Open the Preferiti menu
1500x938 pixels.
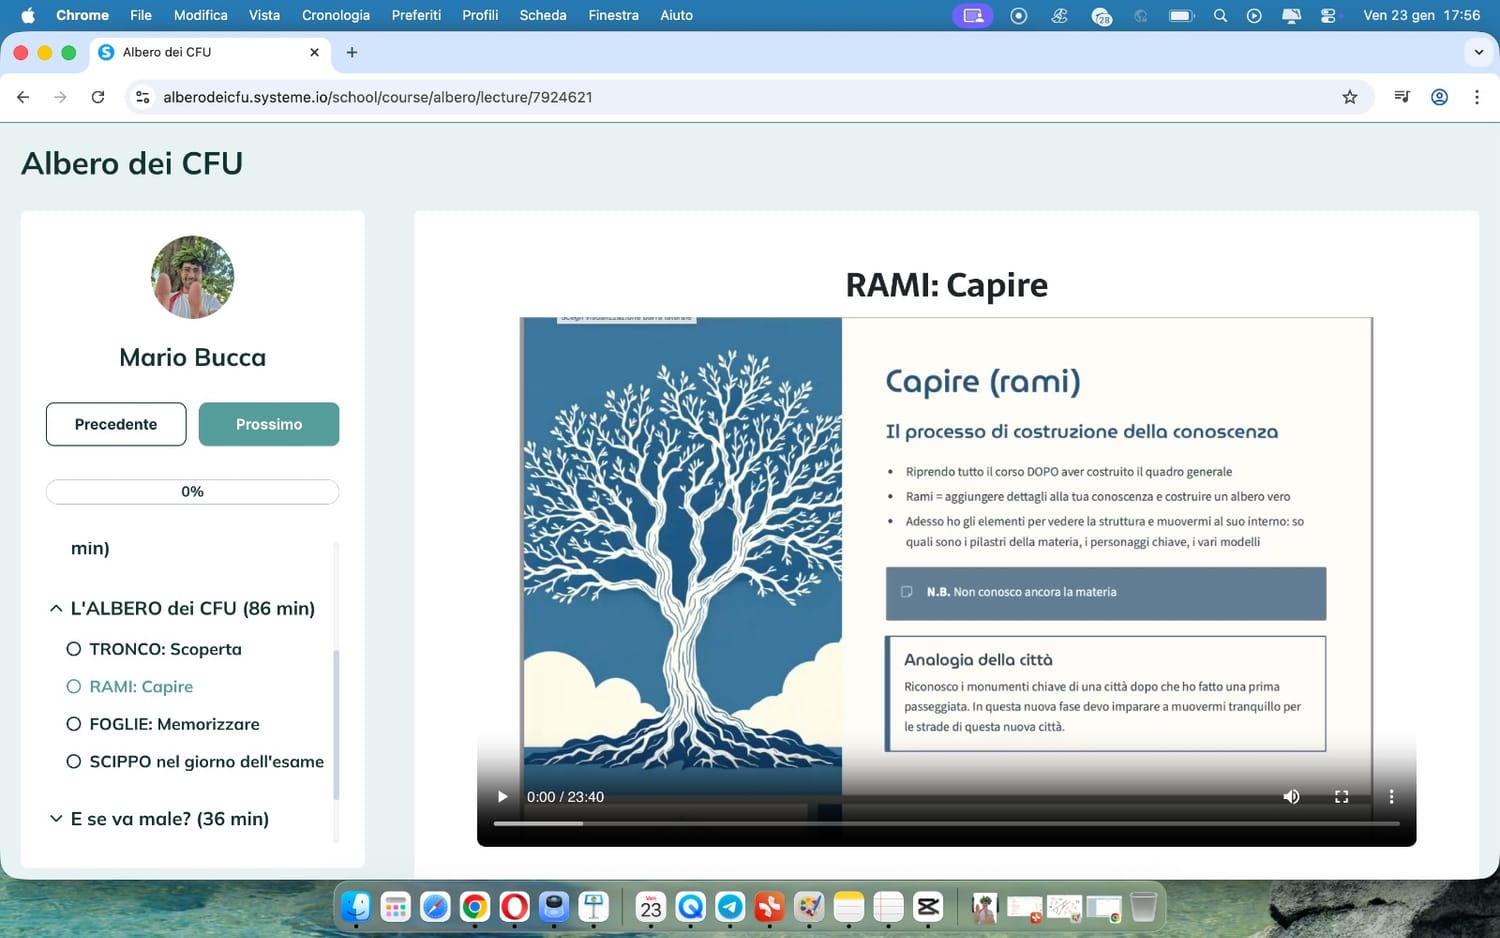[416, 15]
